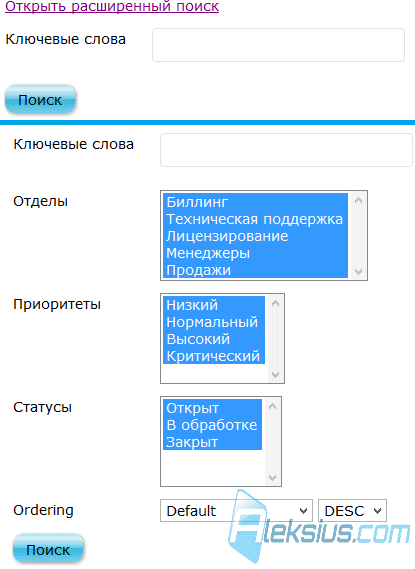This screenshot has height=569, width=415.
Task: Select В обработке status option
Action: (213, 425)
